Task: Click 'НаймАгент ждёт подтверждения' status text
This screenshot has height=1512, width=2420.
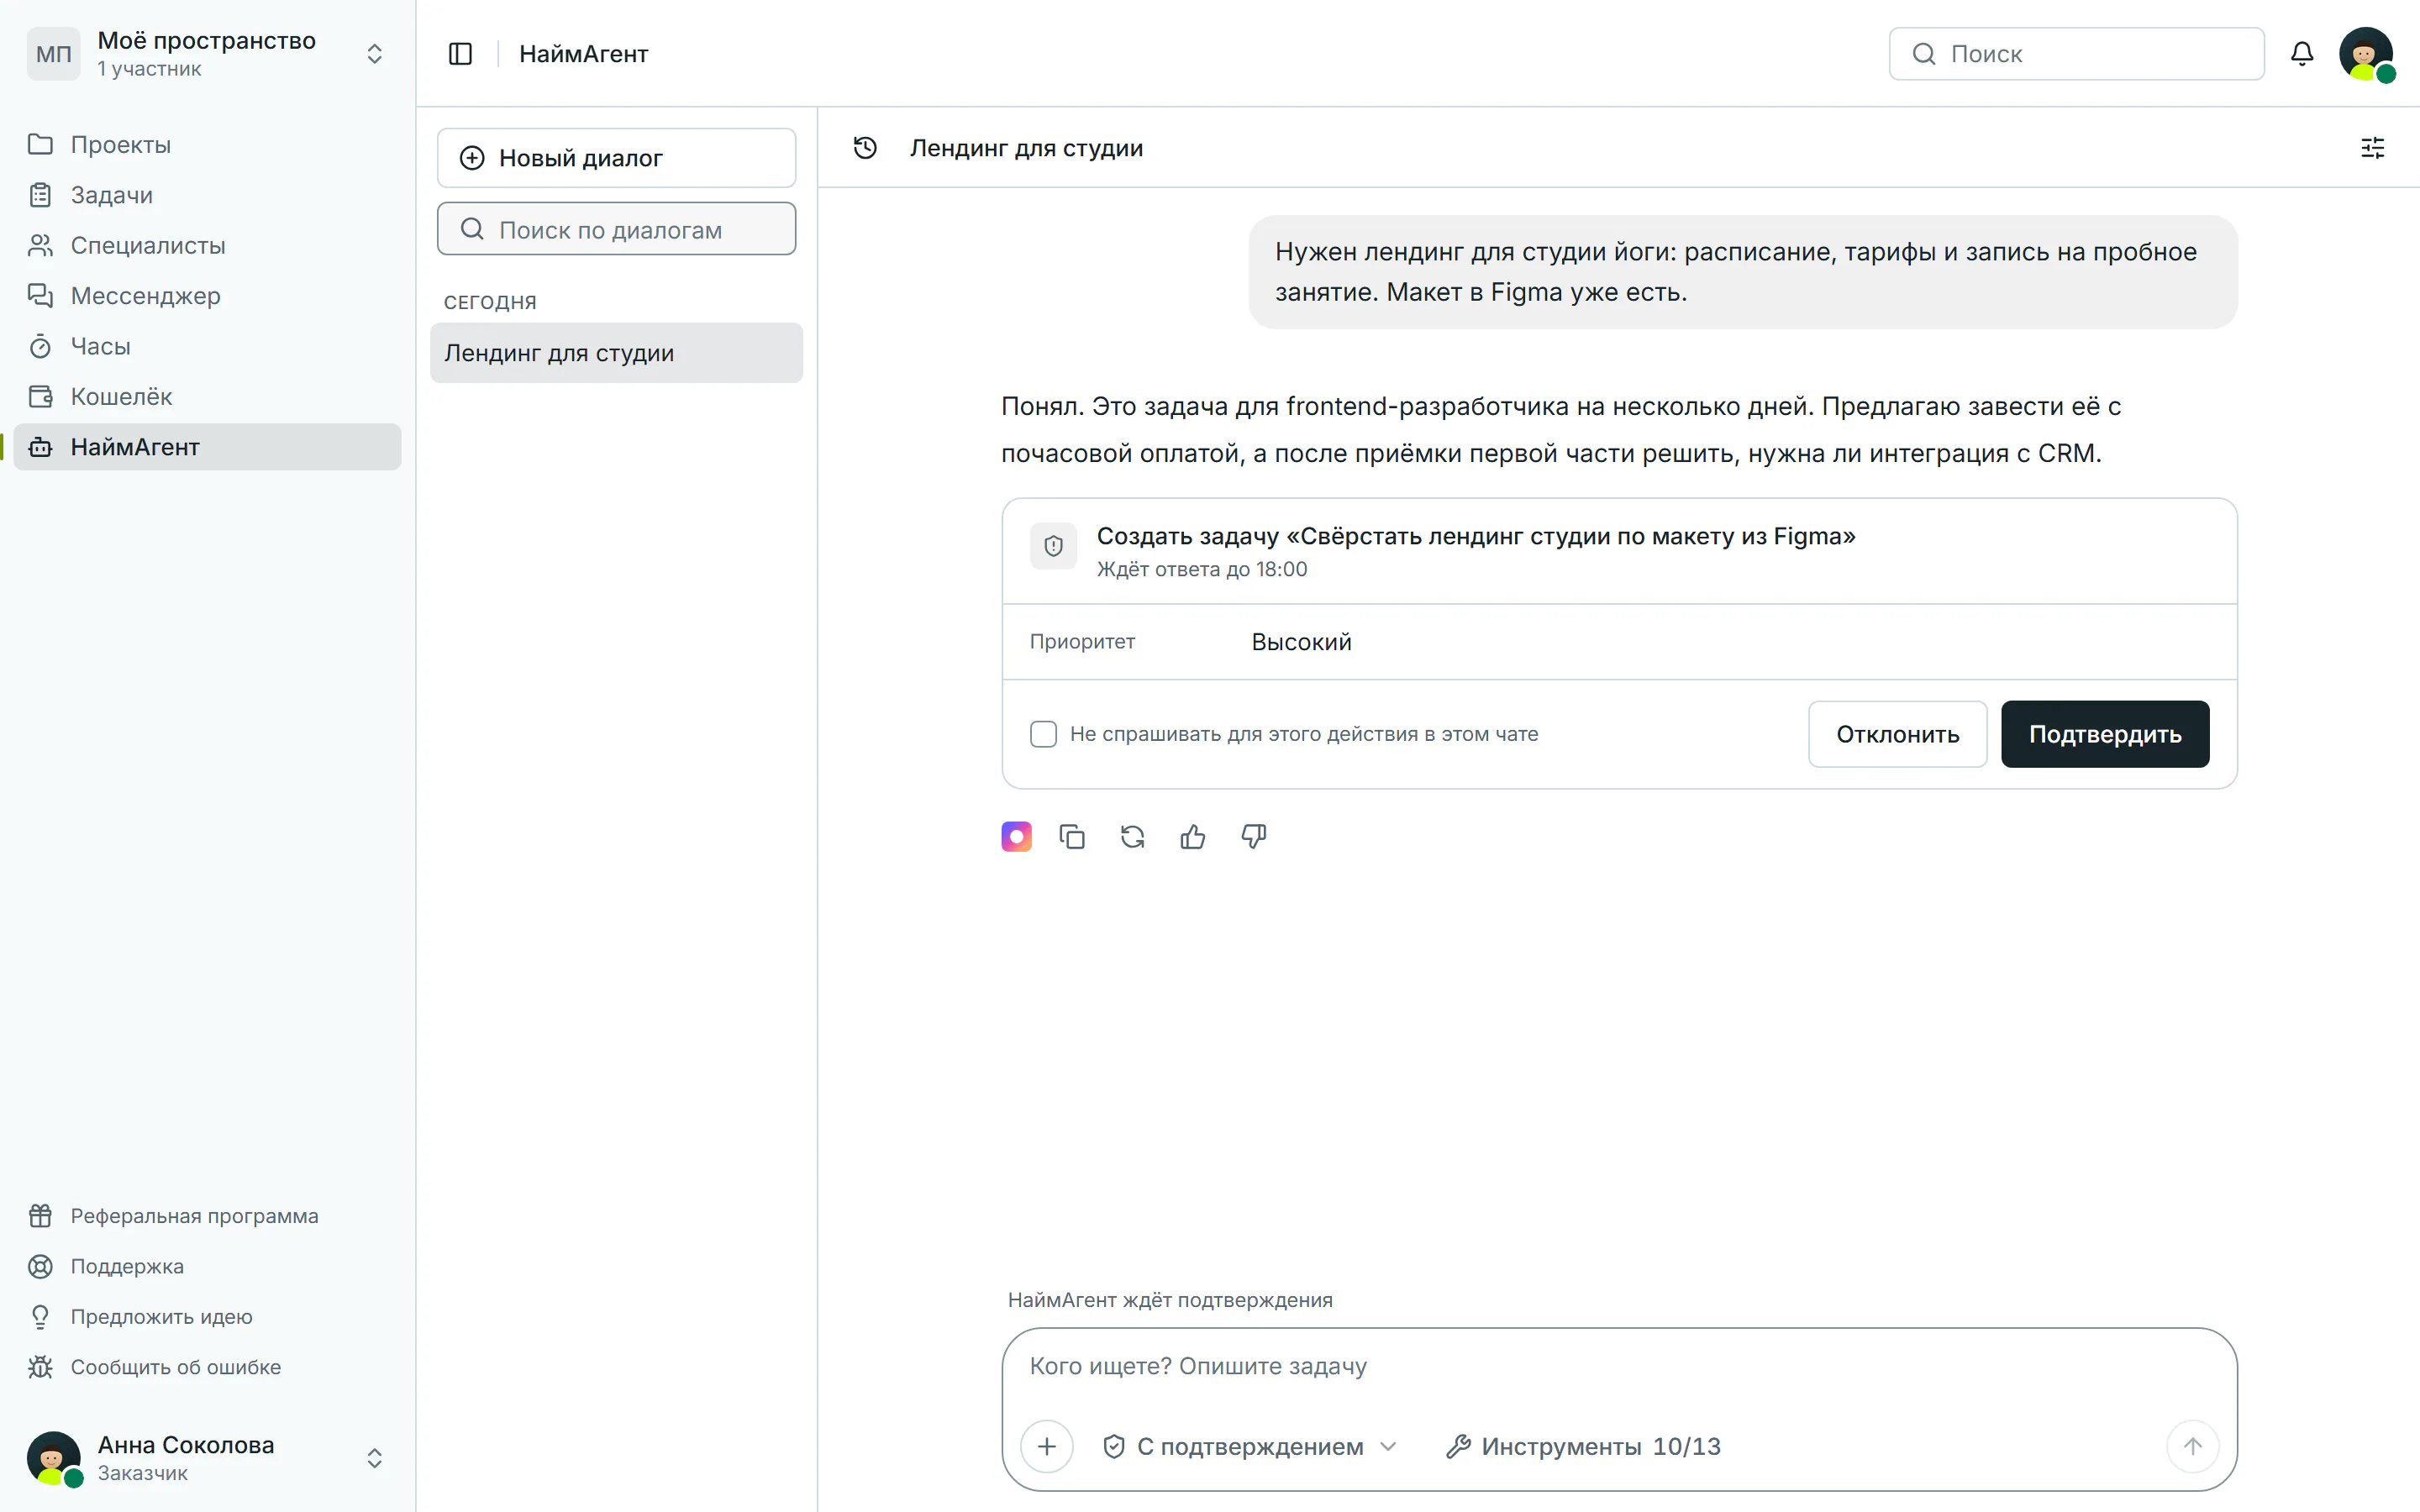Action: click(1170, 1300)
